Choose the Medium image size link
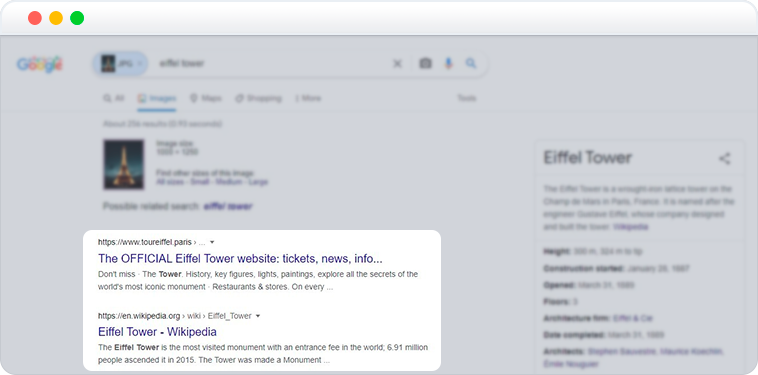This screenshot has height=375, width=758. [229, 182]
